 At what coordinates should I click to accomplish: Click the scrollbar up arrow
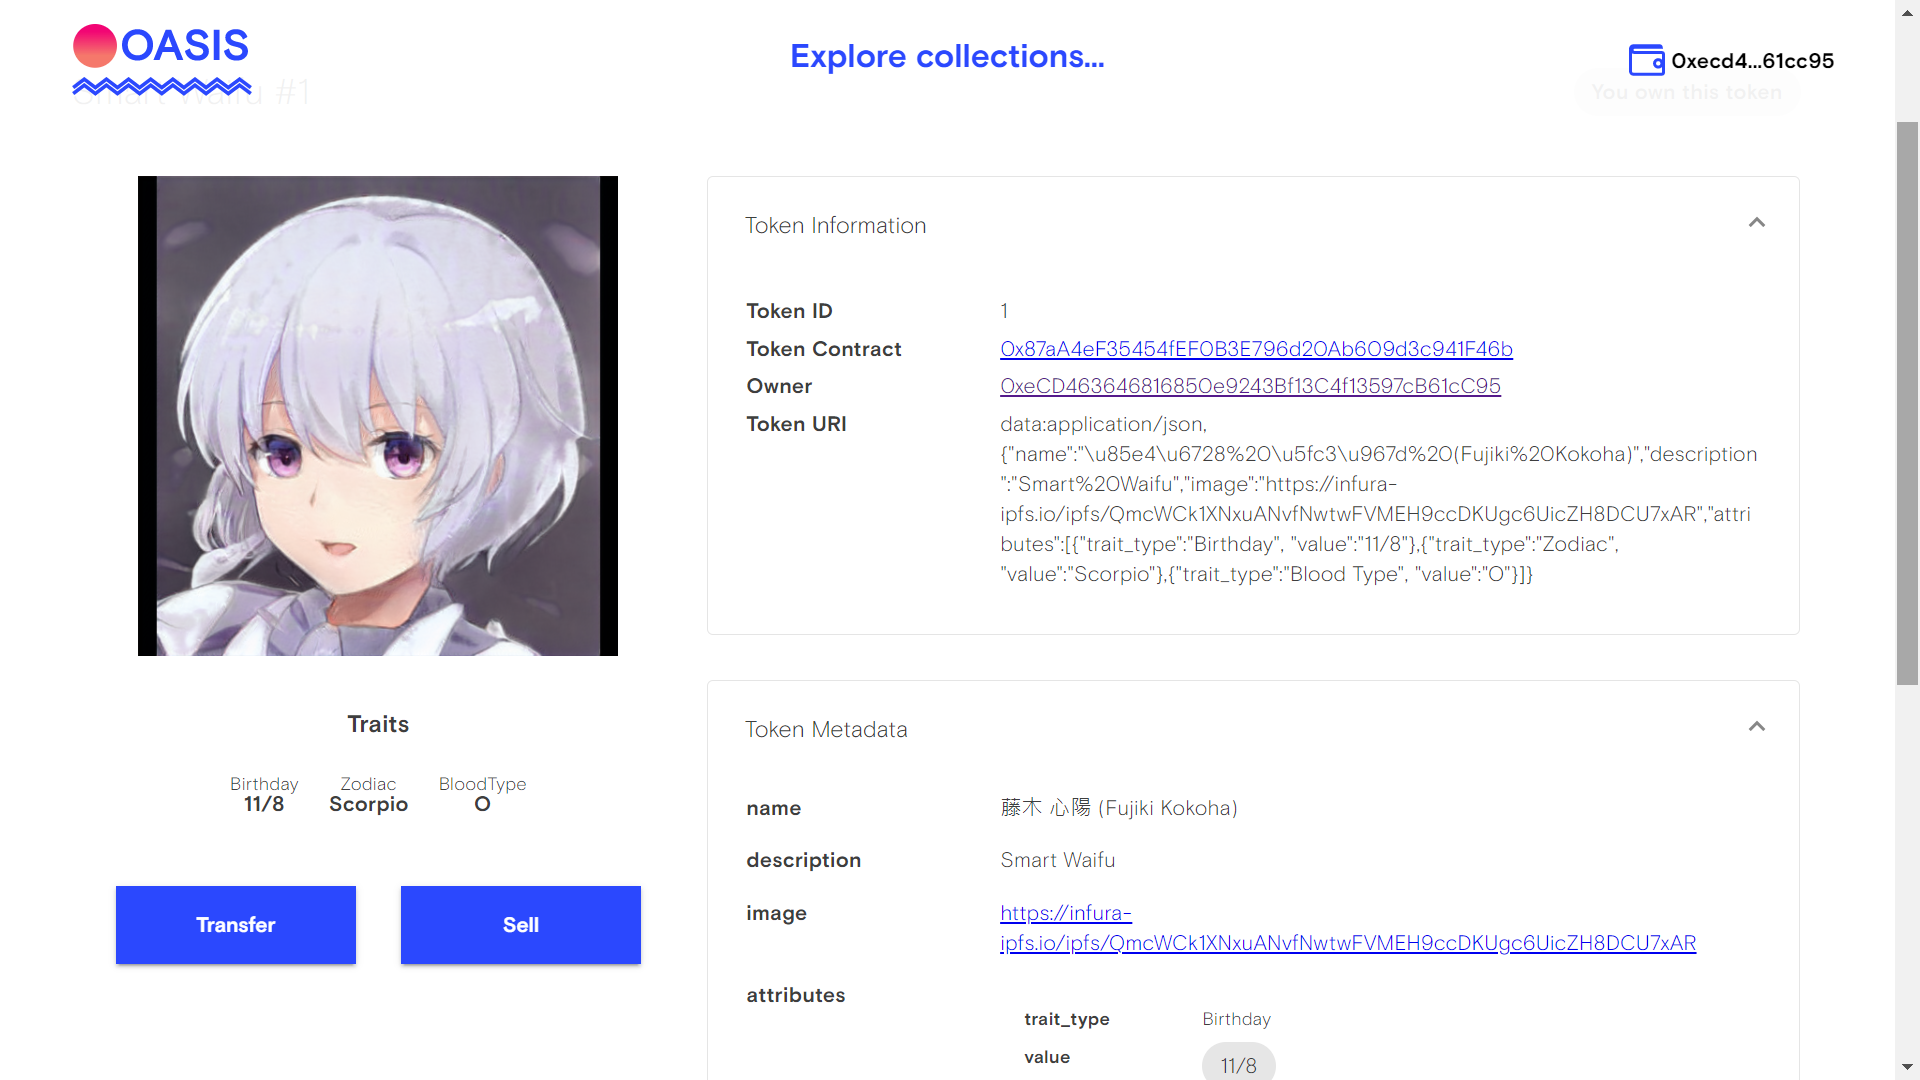(x=1907, y=11)
